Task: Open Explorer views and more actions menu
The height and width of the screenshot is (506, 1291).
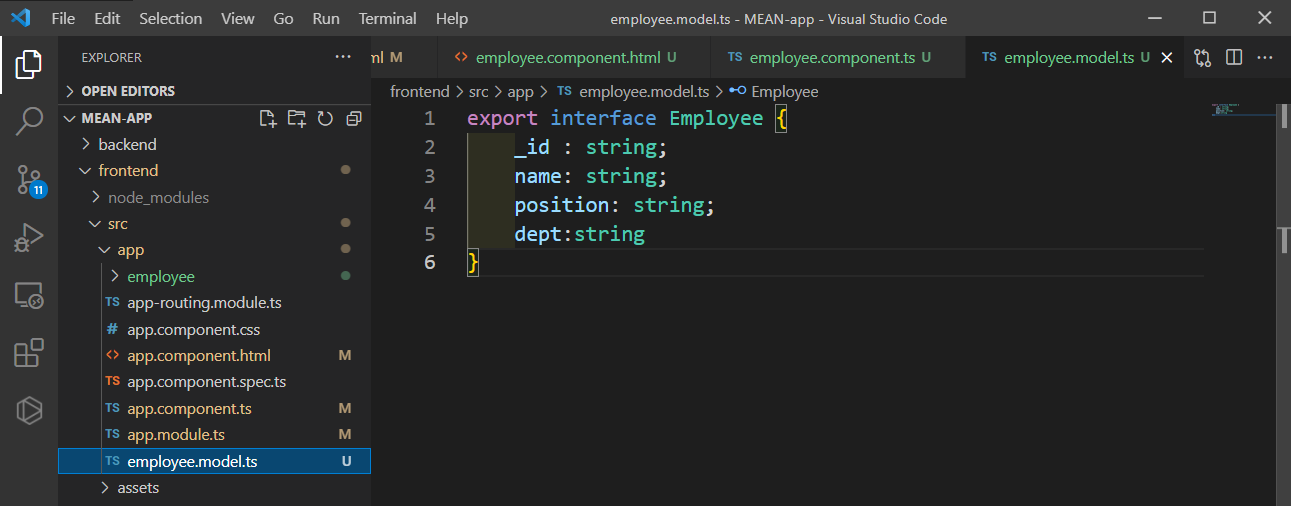Action: 343,57
